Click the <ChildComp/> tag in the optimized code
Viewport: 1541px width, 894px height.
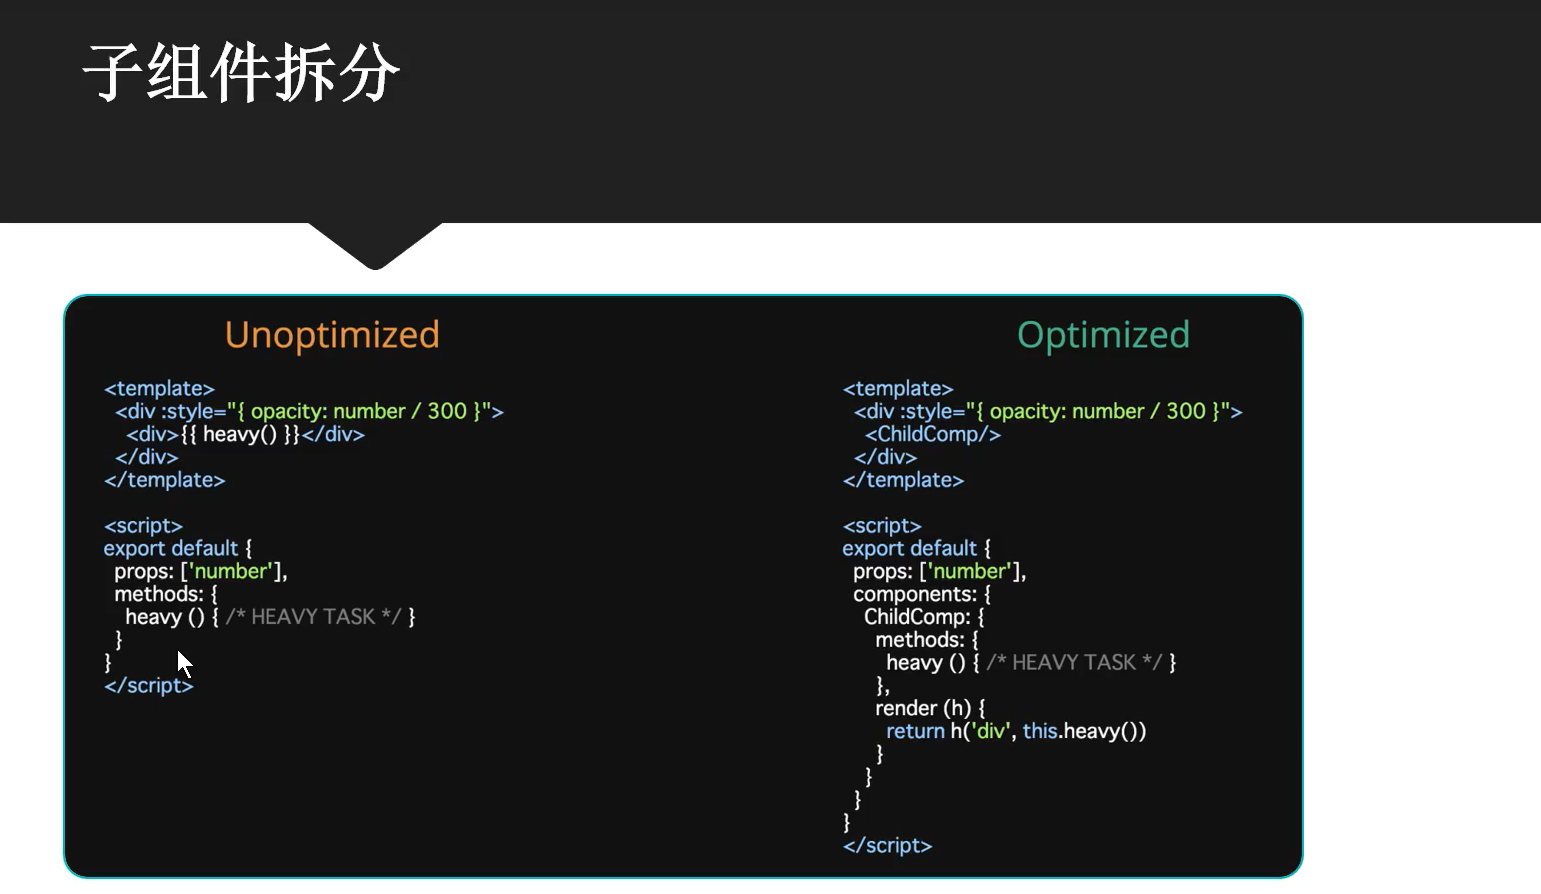(x=932, y=434)
